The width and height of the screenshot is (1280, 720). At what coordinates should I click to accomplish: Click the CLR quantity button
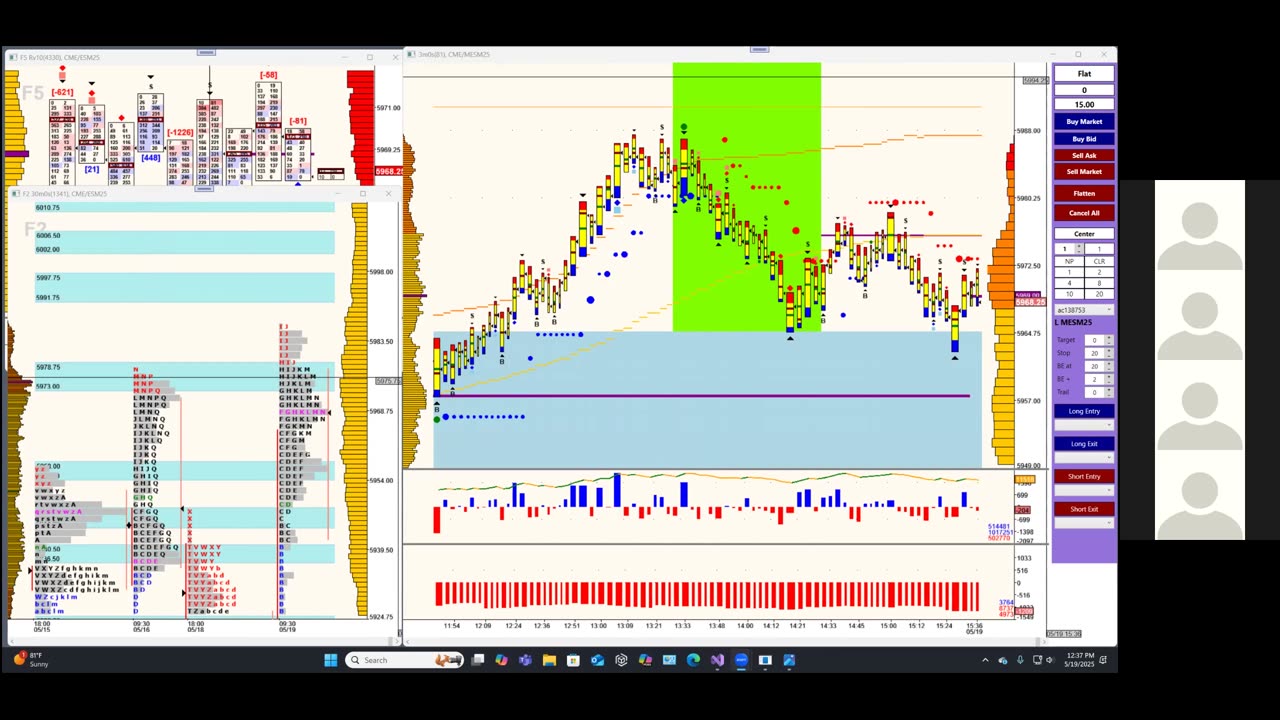tap(1099, 261)
